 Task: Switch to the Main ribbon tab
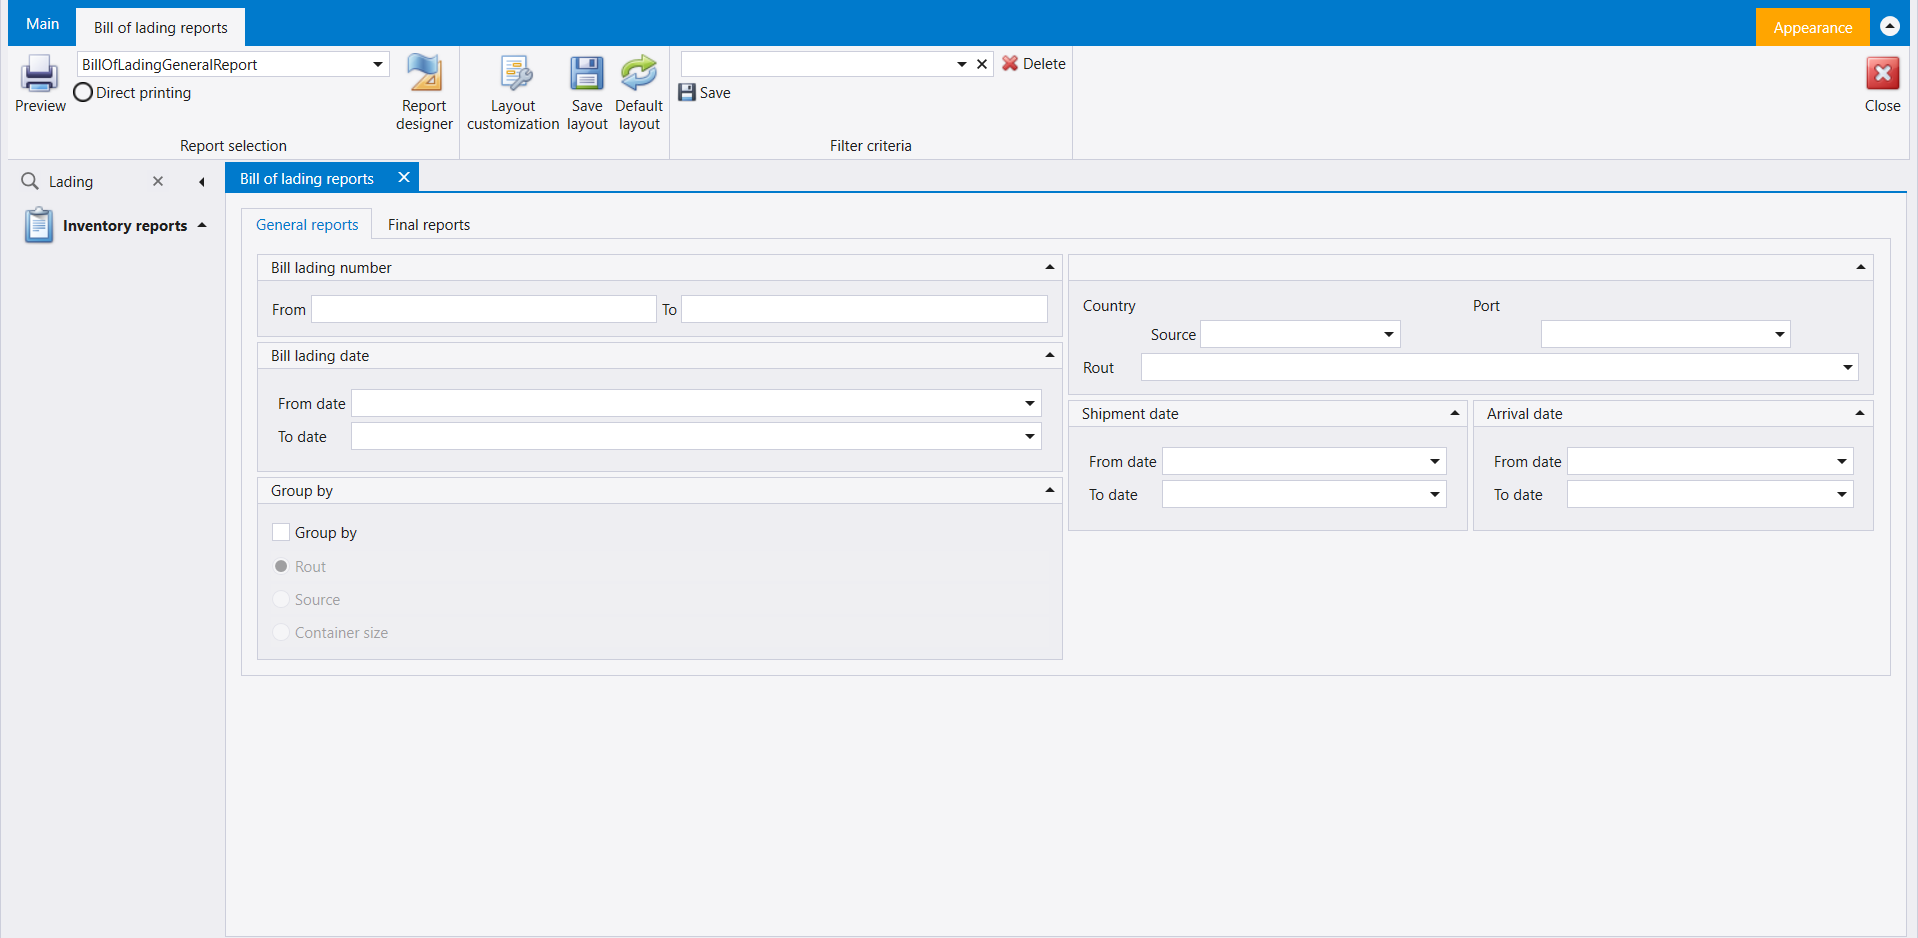42,24
